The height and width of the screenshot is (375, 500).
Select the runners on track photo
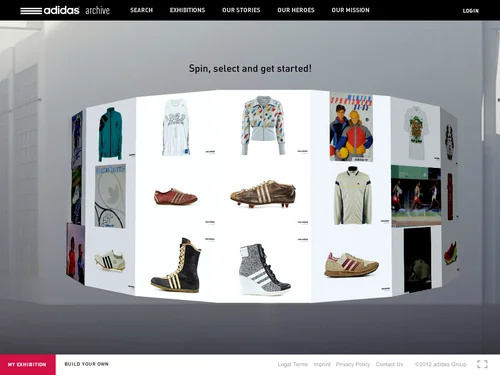416,196
